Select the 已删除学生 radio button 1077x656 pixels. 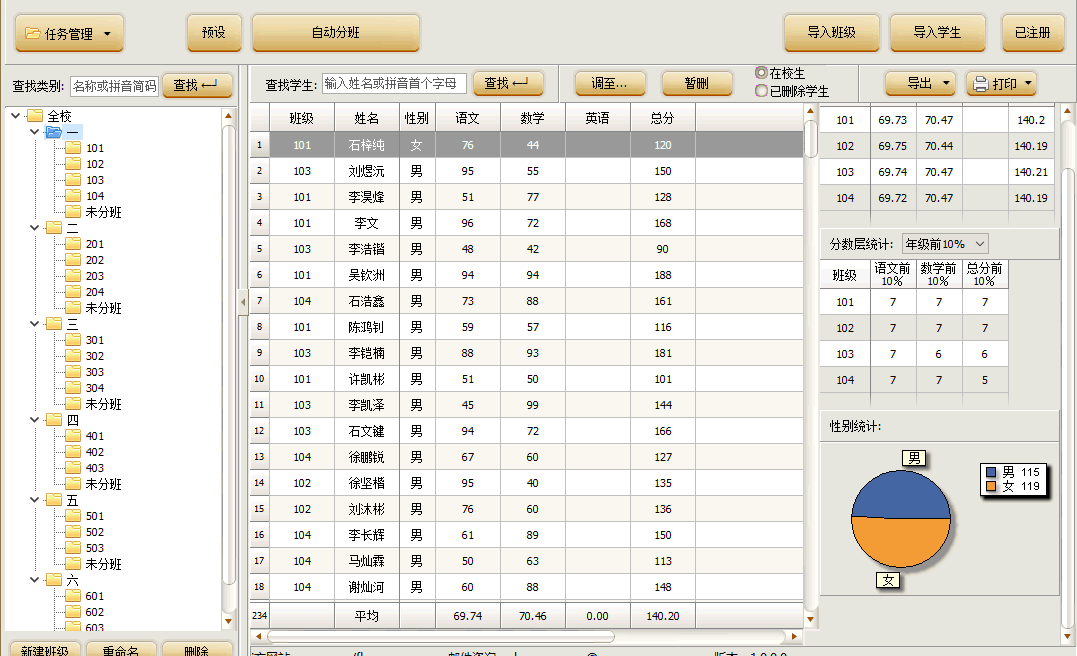point(762,91)
